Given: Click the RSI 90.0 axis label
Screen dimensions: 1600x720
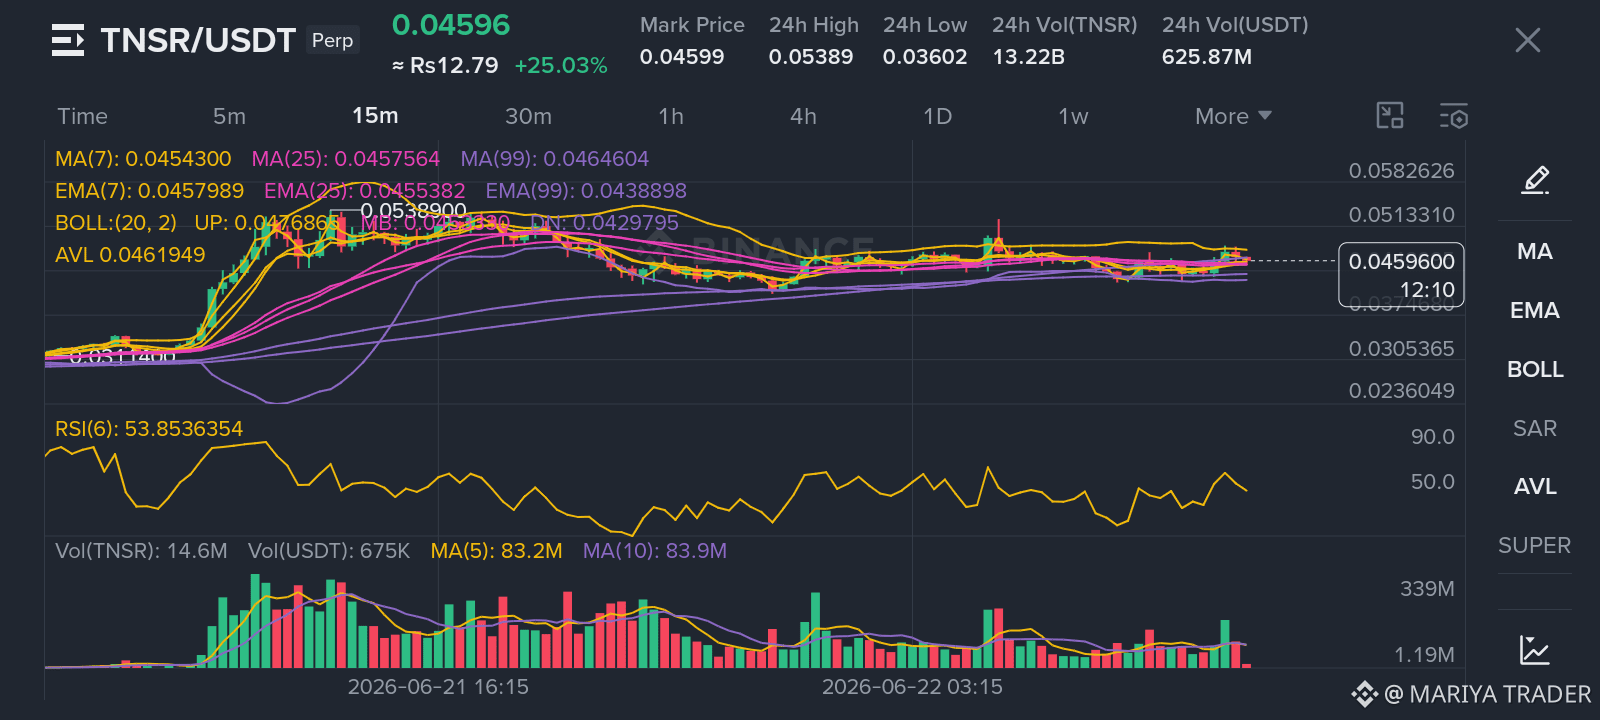Looking at the screenshot, I should click(x=1432, y=437).
